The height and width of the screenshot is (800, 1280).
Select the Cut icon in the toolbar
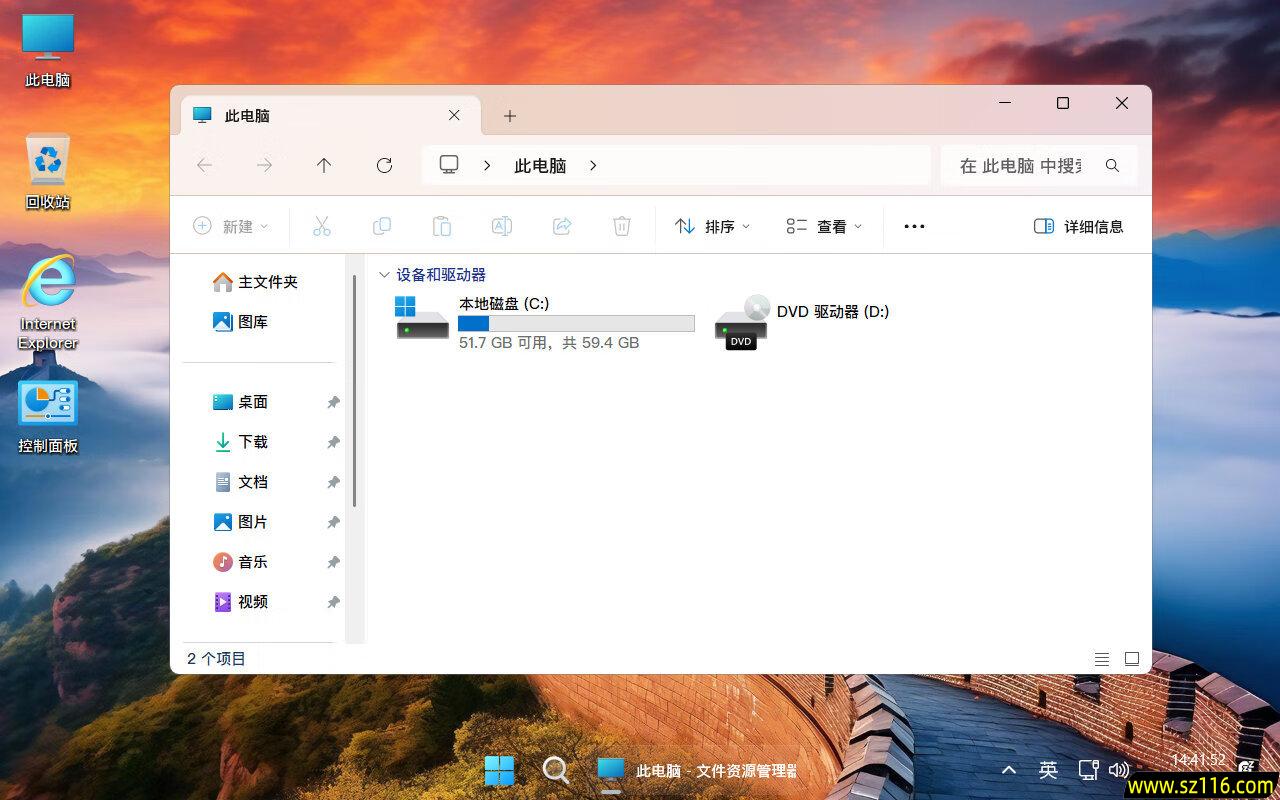pyautogui.click(x=322, y=226)
